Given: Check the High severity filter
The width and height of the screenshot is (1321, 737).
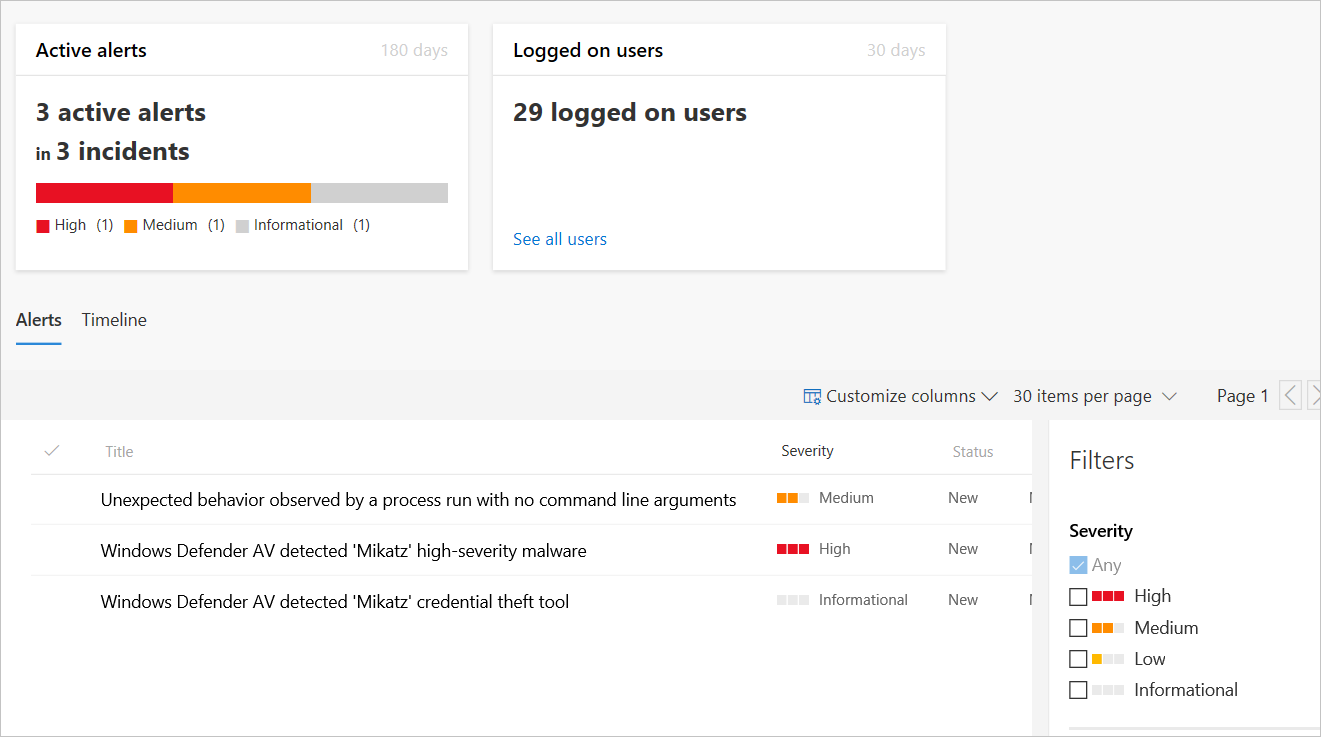Looking at the screenshot, I should point(1078,597).
